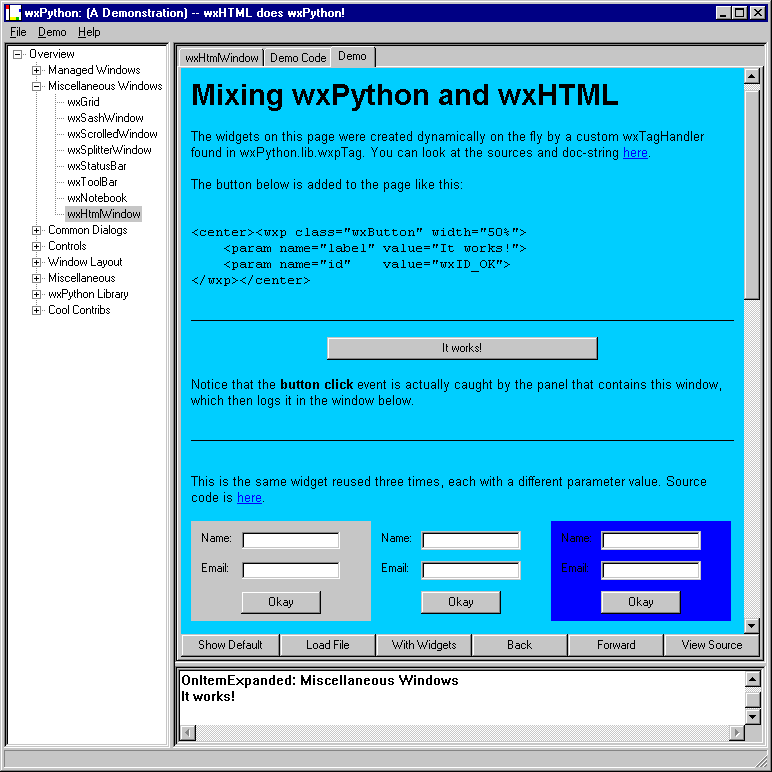Collapse the Miscellaneous Windows node
This screenshot has width=772, height=772.
coord(36,87)
